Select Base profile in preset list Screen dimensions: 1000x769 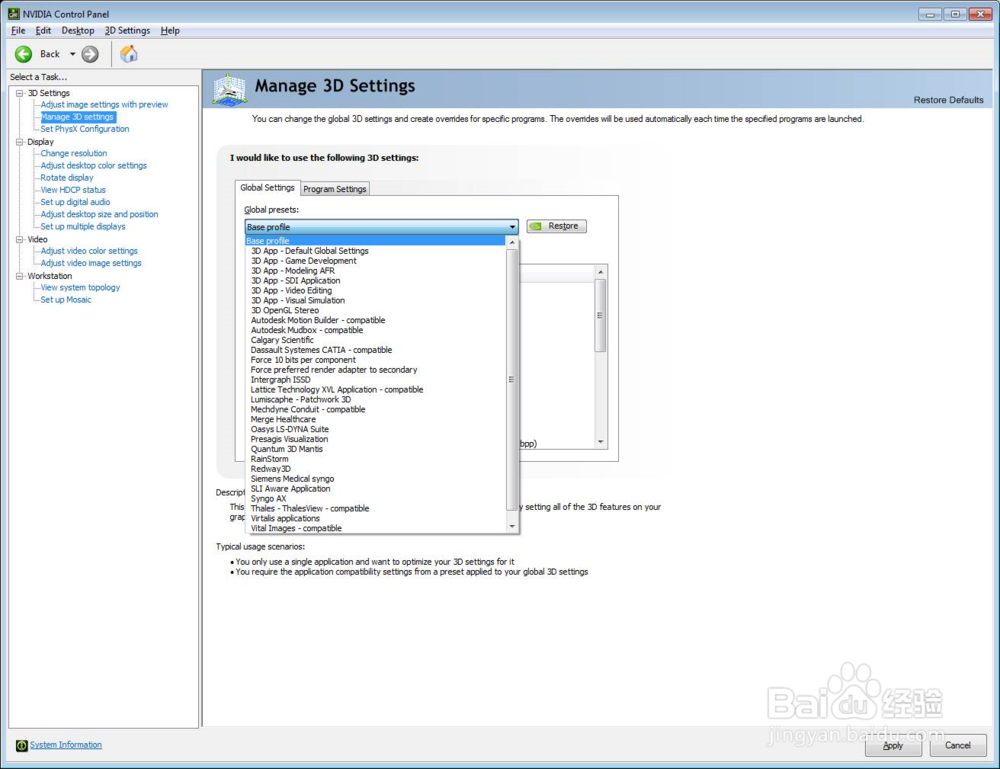tap(376, 241)
